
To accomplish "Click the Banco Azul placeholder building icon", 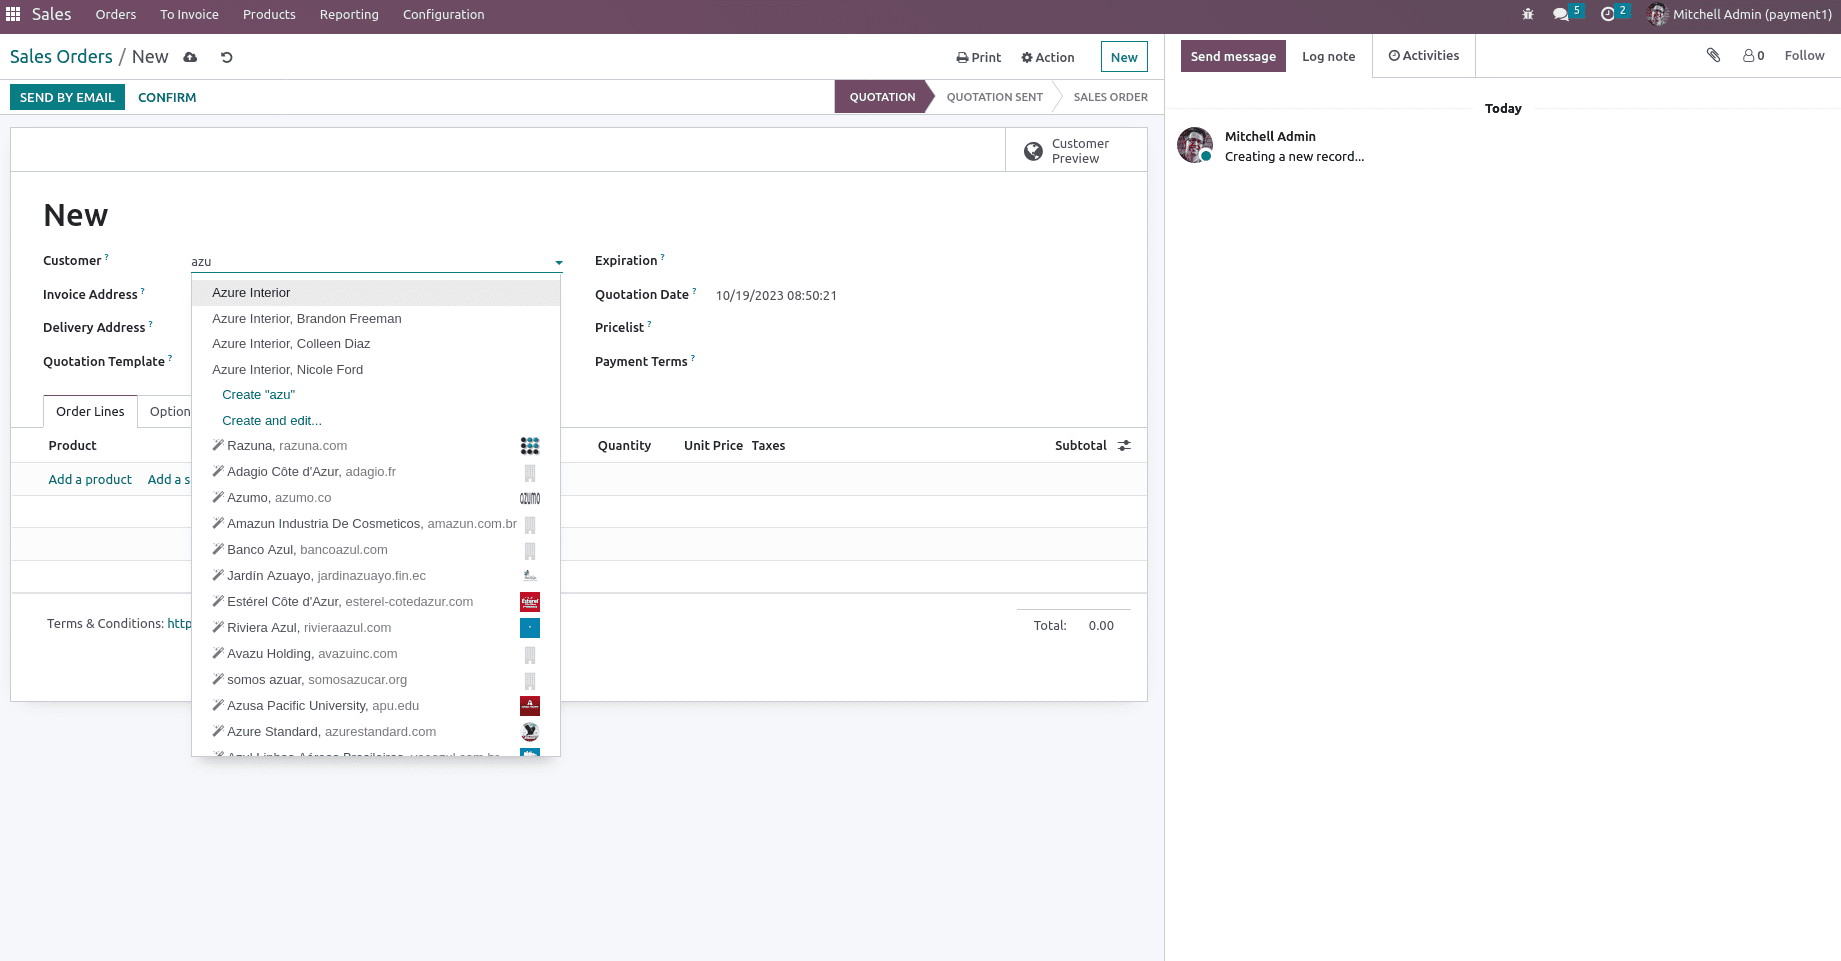I will click(530, 551).
